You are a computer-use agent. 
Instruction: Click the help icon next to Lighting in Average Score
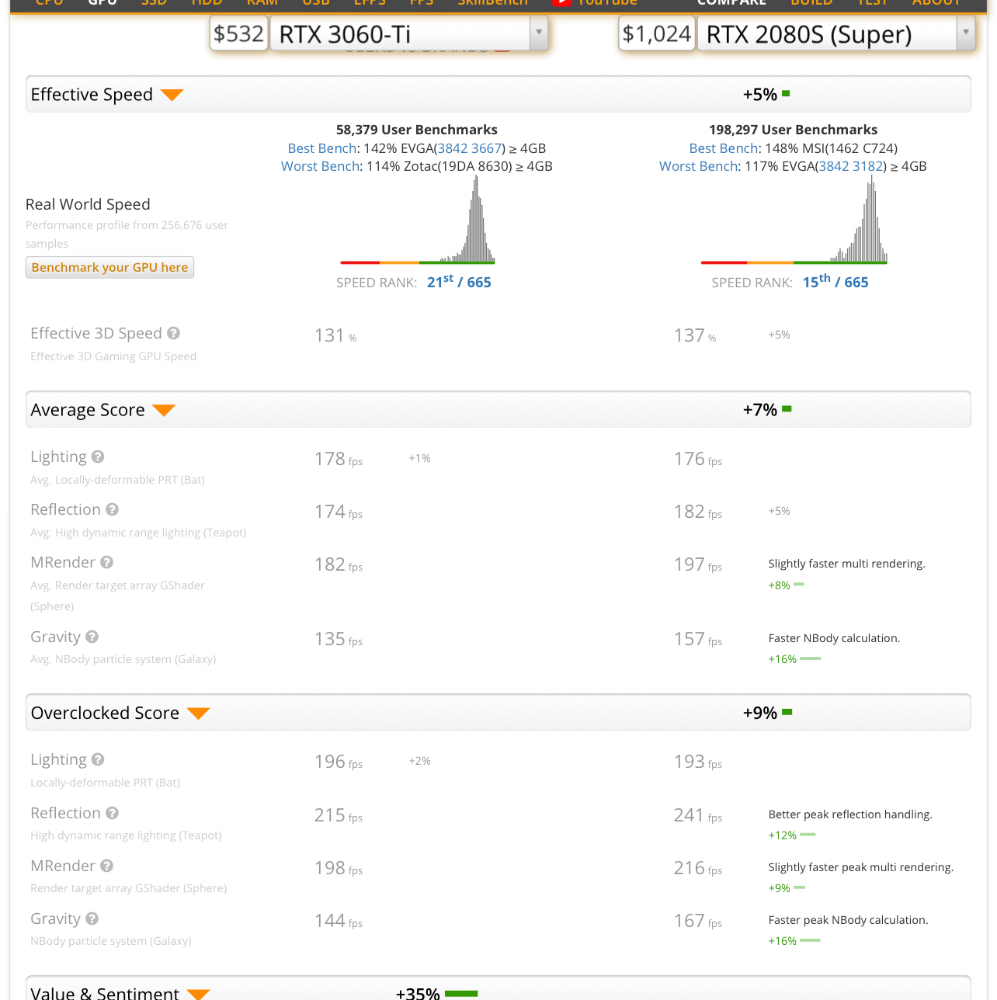[98, 457]
